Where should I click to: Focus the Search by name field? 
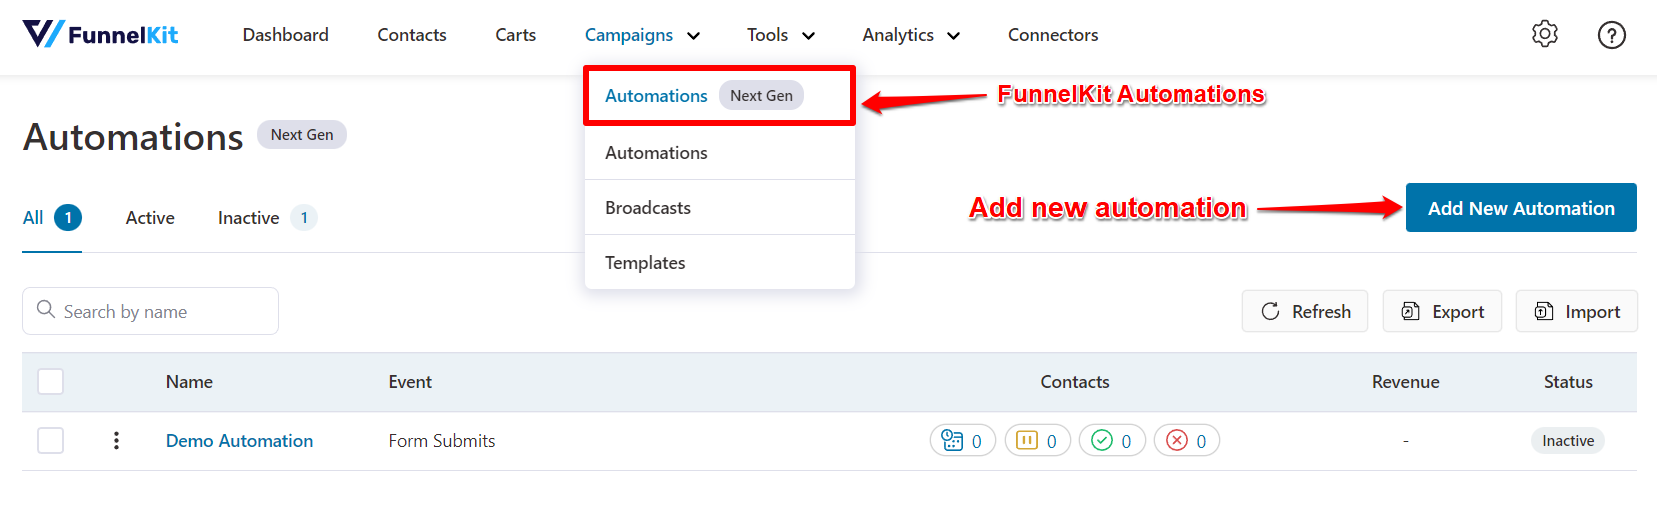150,311
